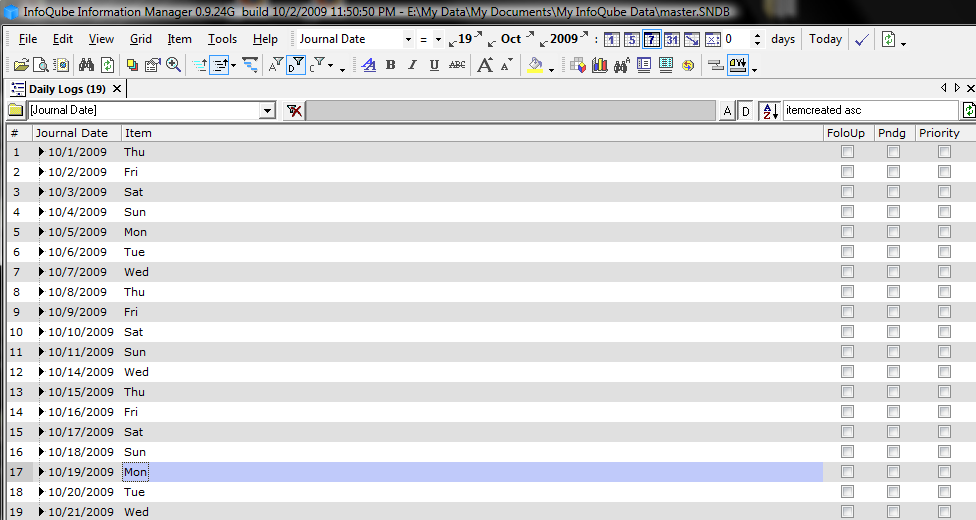Click the print preview magnifier page icon
The height and width of the screenshot is (520, 976).
point(40,65)
